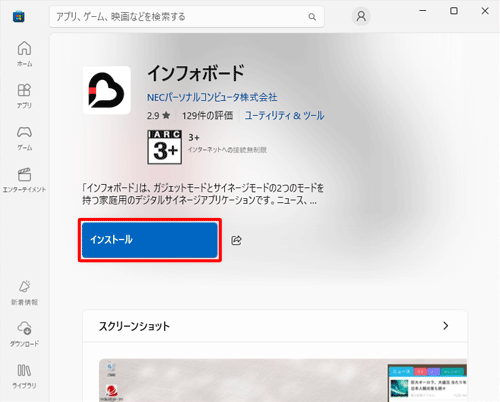Open the app screenshot thumbnail

click(x=283, y=380)
